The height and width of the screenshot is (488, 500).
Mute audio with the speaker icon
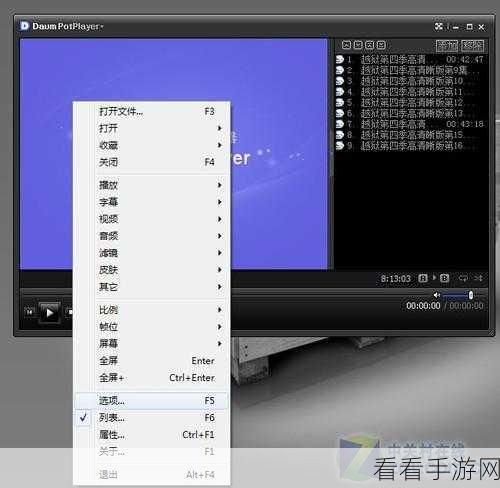click(x=437, y=295)
